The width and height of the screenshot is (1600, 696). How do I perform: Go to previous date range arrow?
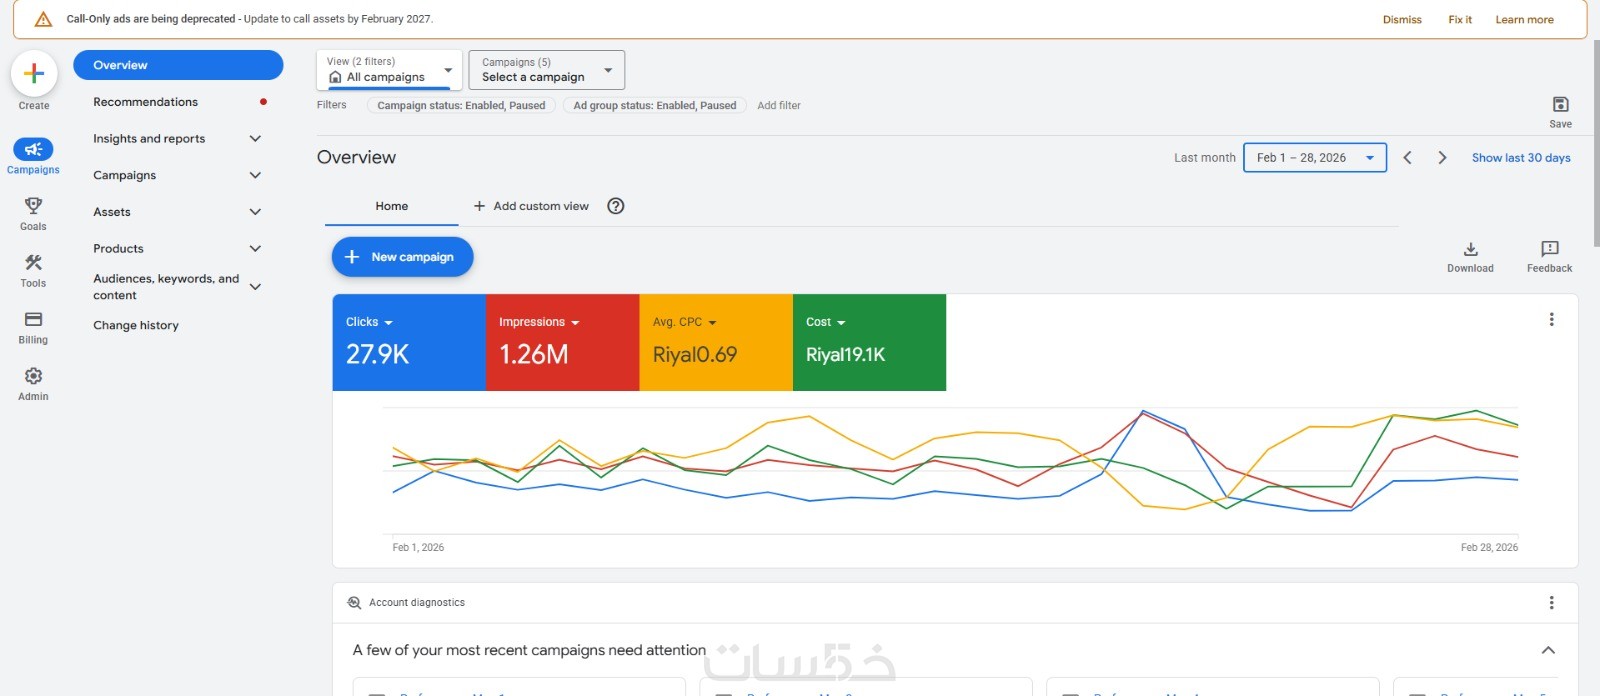pyautogui.click(x=1407, y=158)
